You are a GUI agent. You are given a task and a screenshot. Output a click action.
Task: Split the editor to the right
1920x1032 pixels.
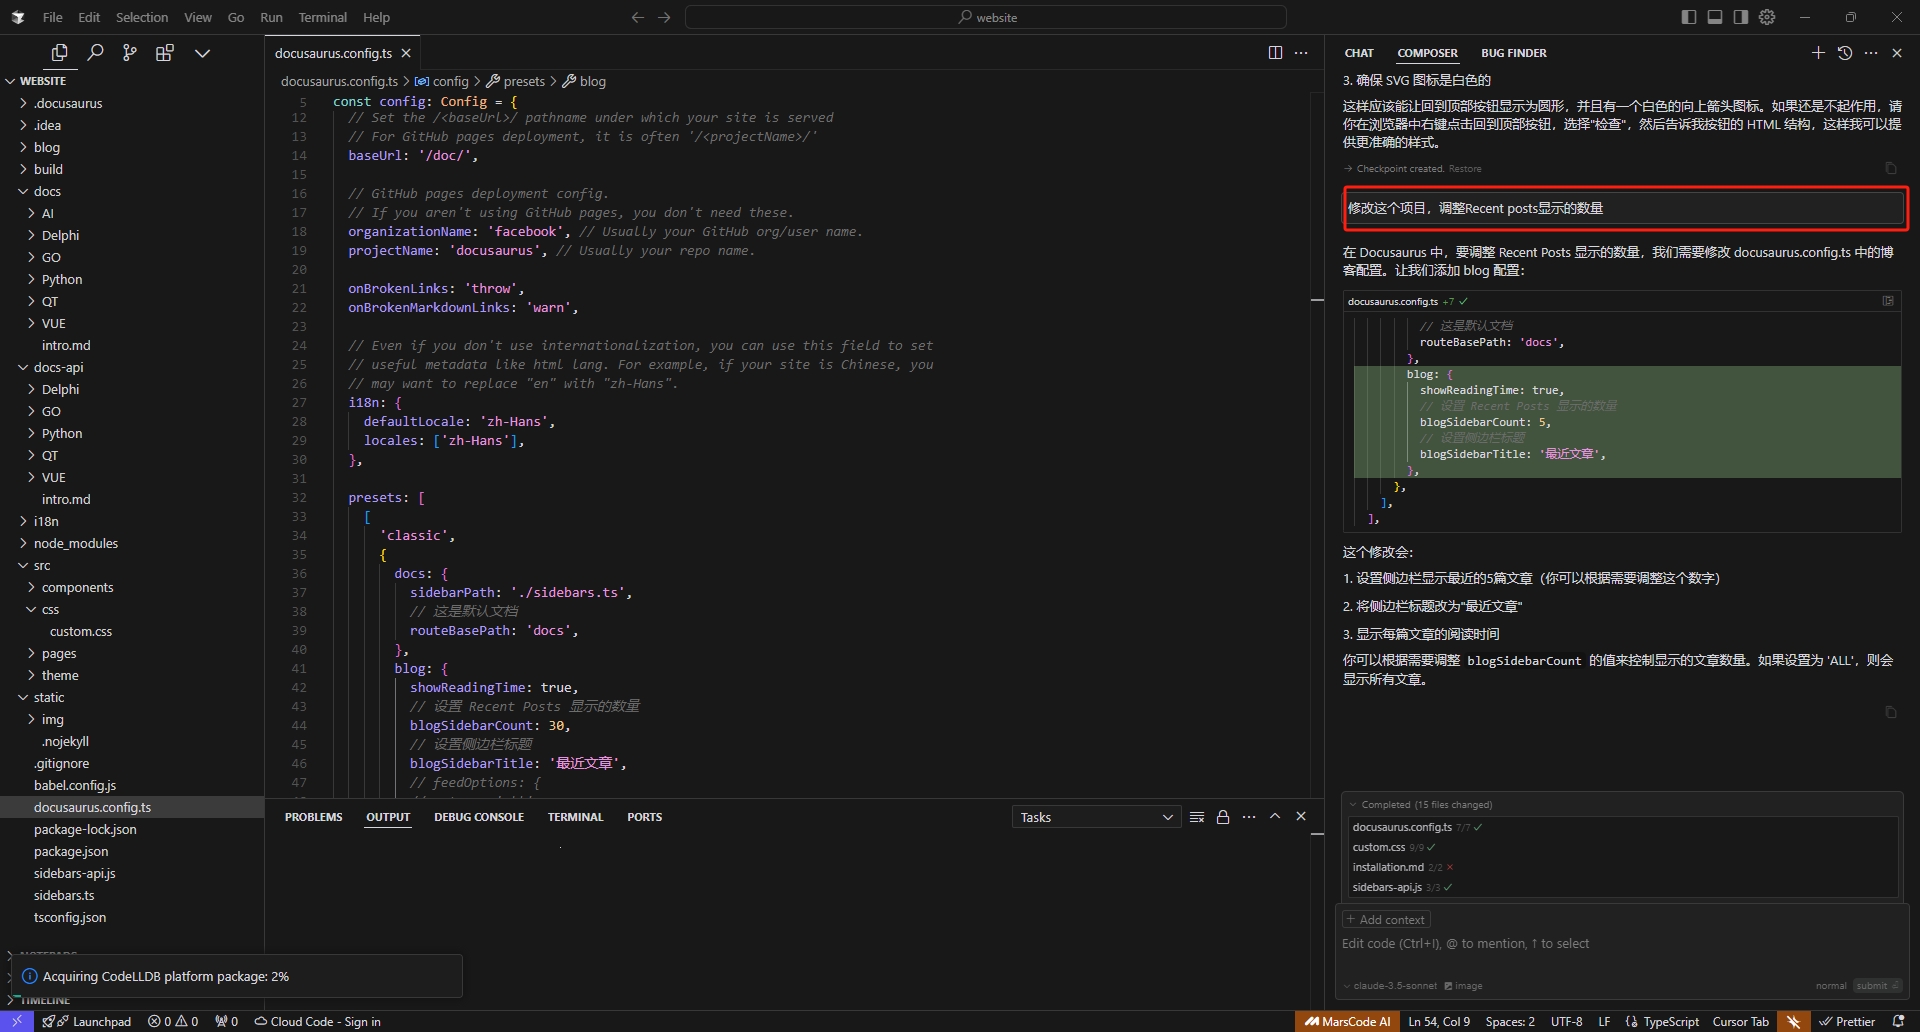(x=1275, y=53)
